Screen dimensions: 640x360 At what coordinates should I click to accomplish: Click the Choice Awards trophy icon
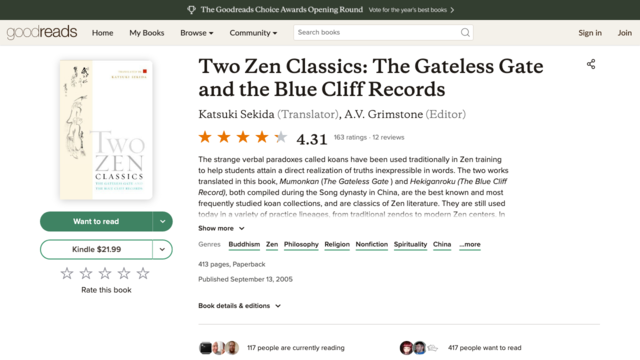point(191,10)
